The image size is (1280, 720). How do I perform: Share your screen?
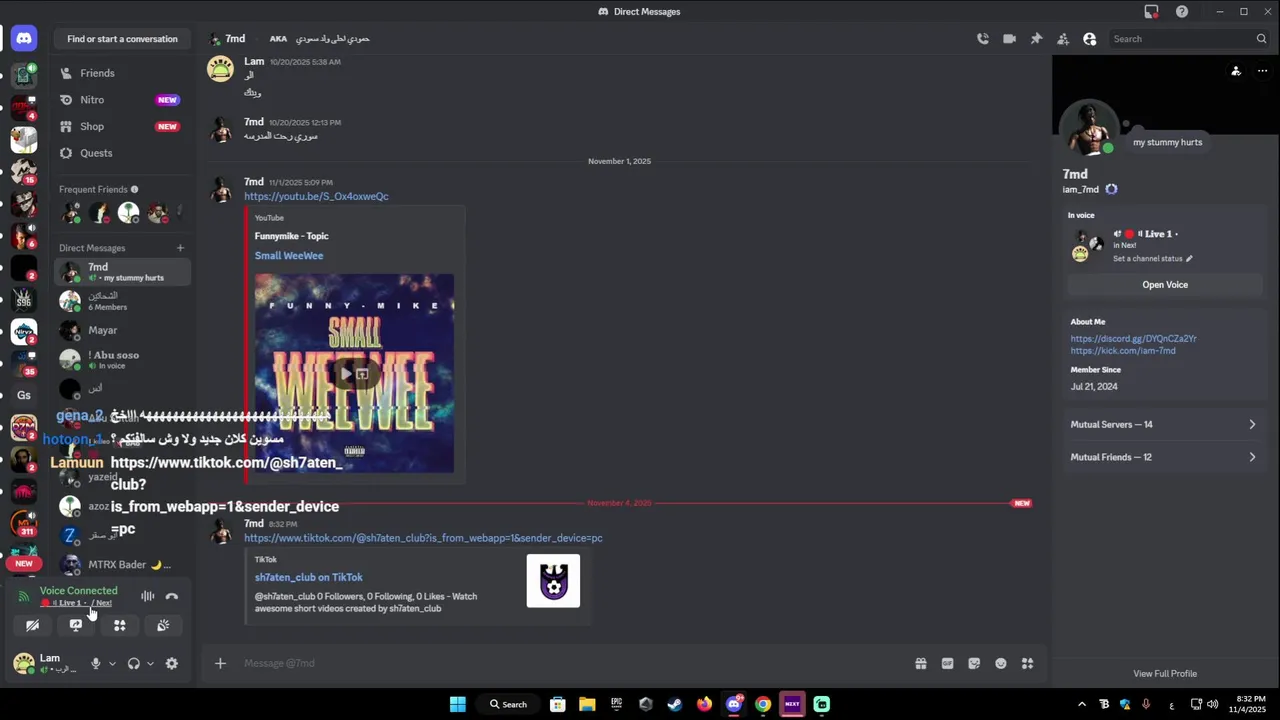pos(76,625)
